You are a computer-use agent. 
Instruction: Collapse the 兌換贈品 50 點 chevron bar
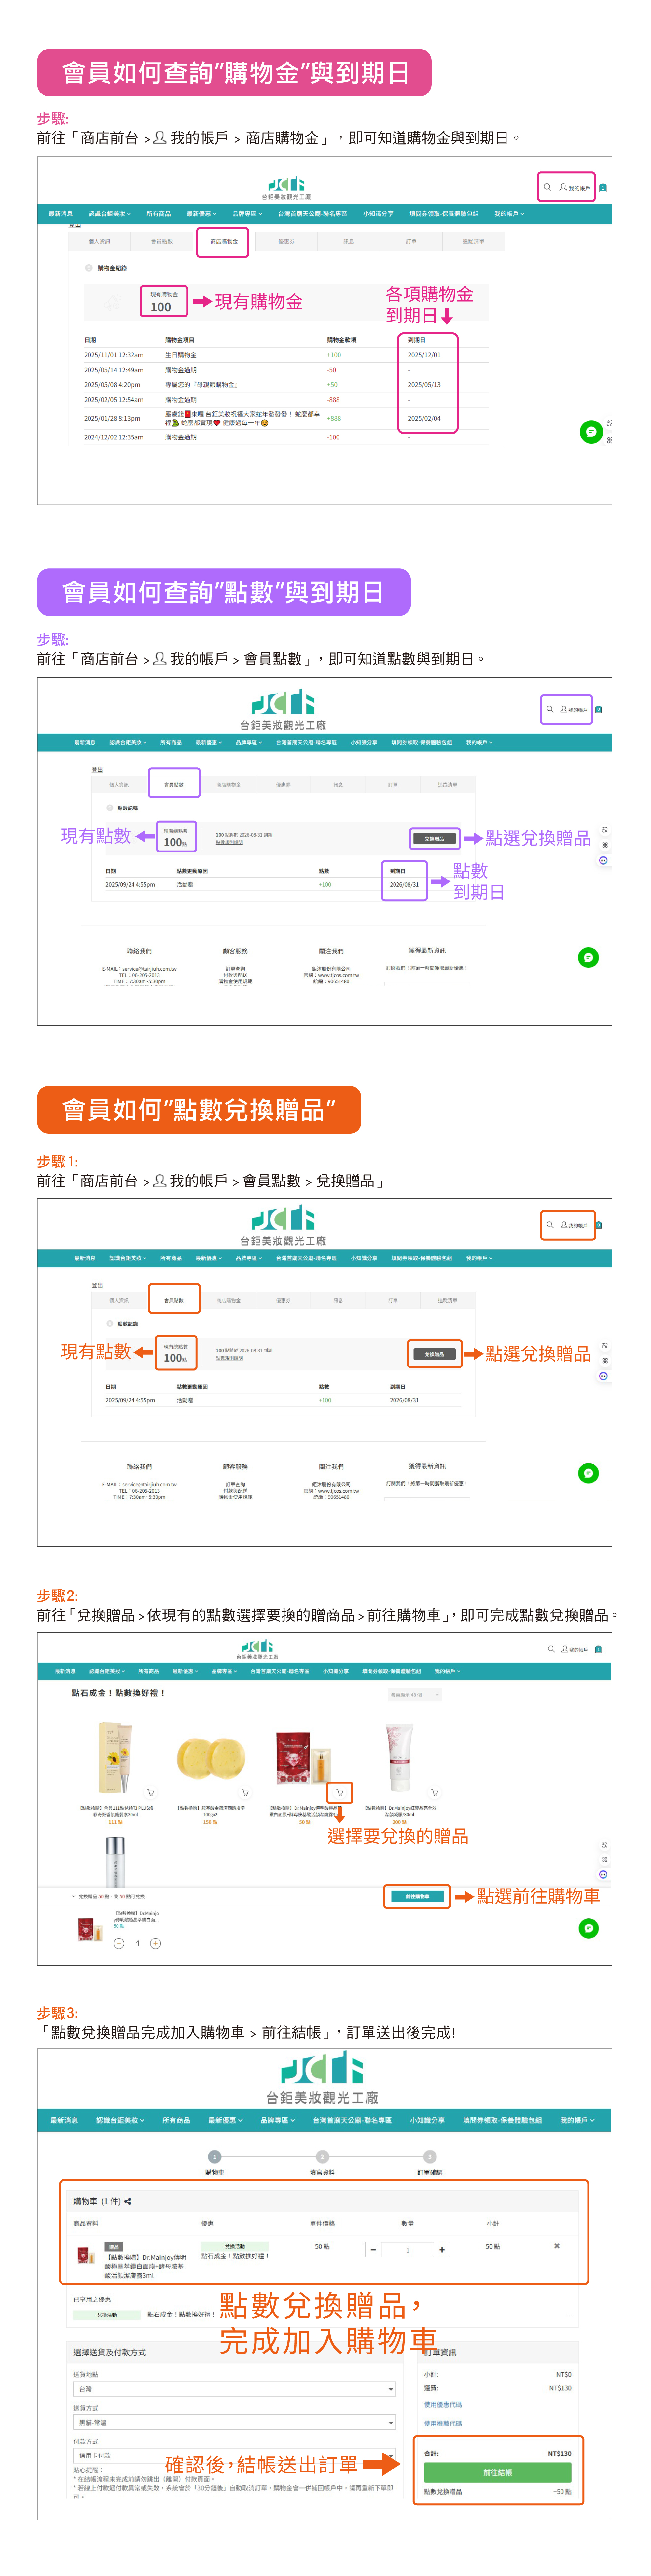tap(74, 1896)
